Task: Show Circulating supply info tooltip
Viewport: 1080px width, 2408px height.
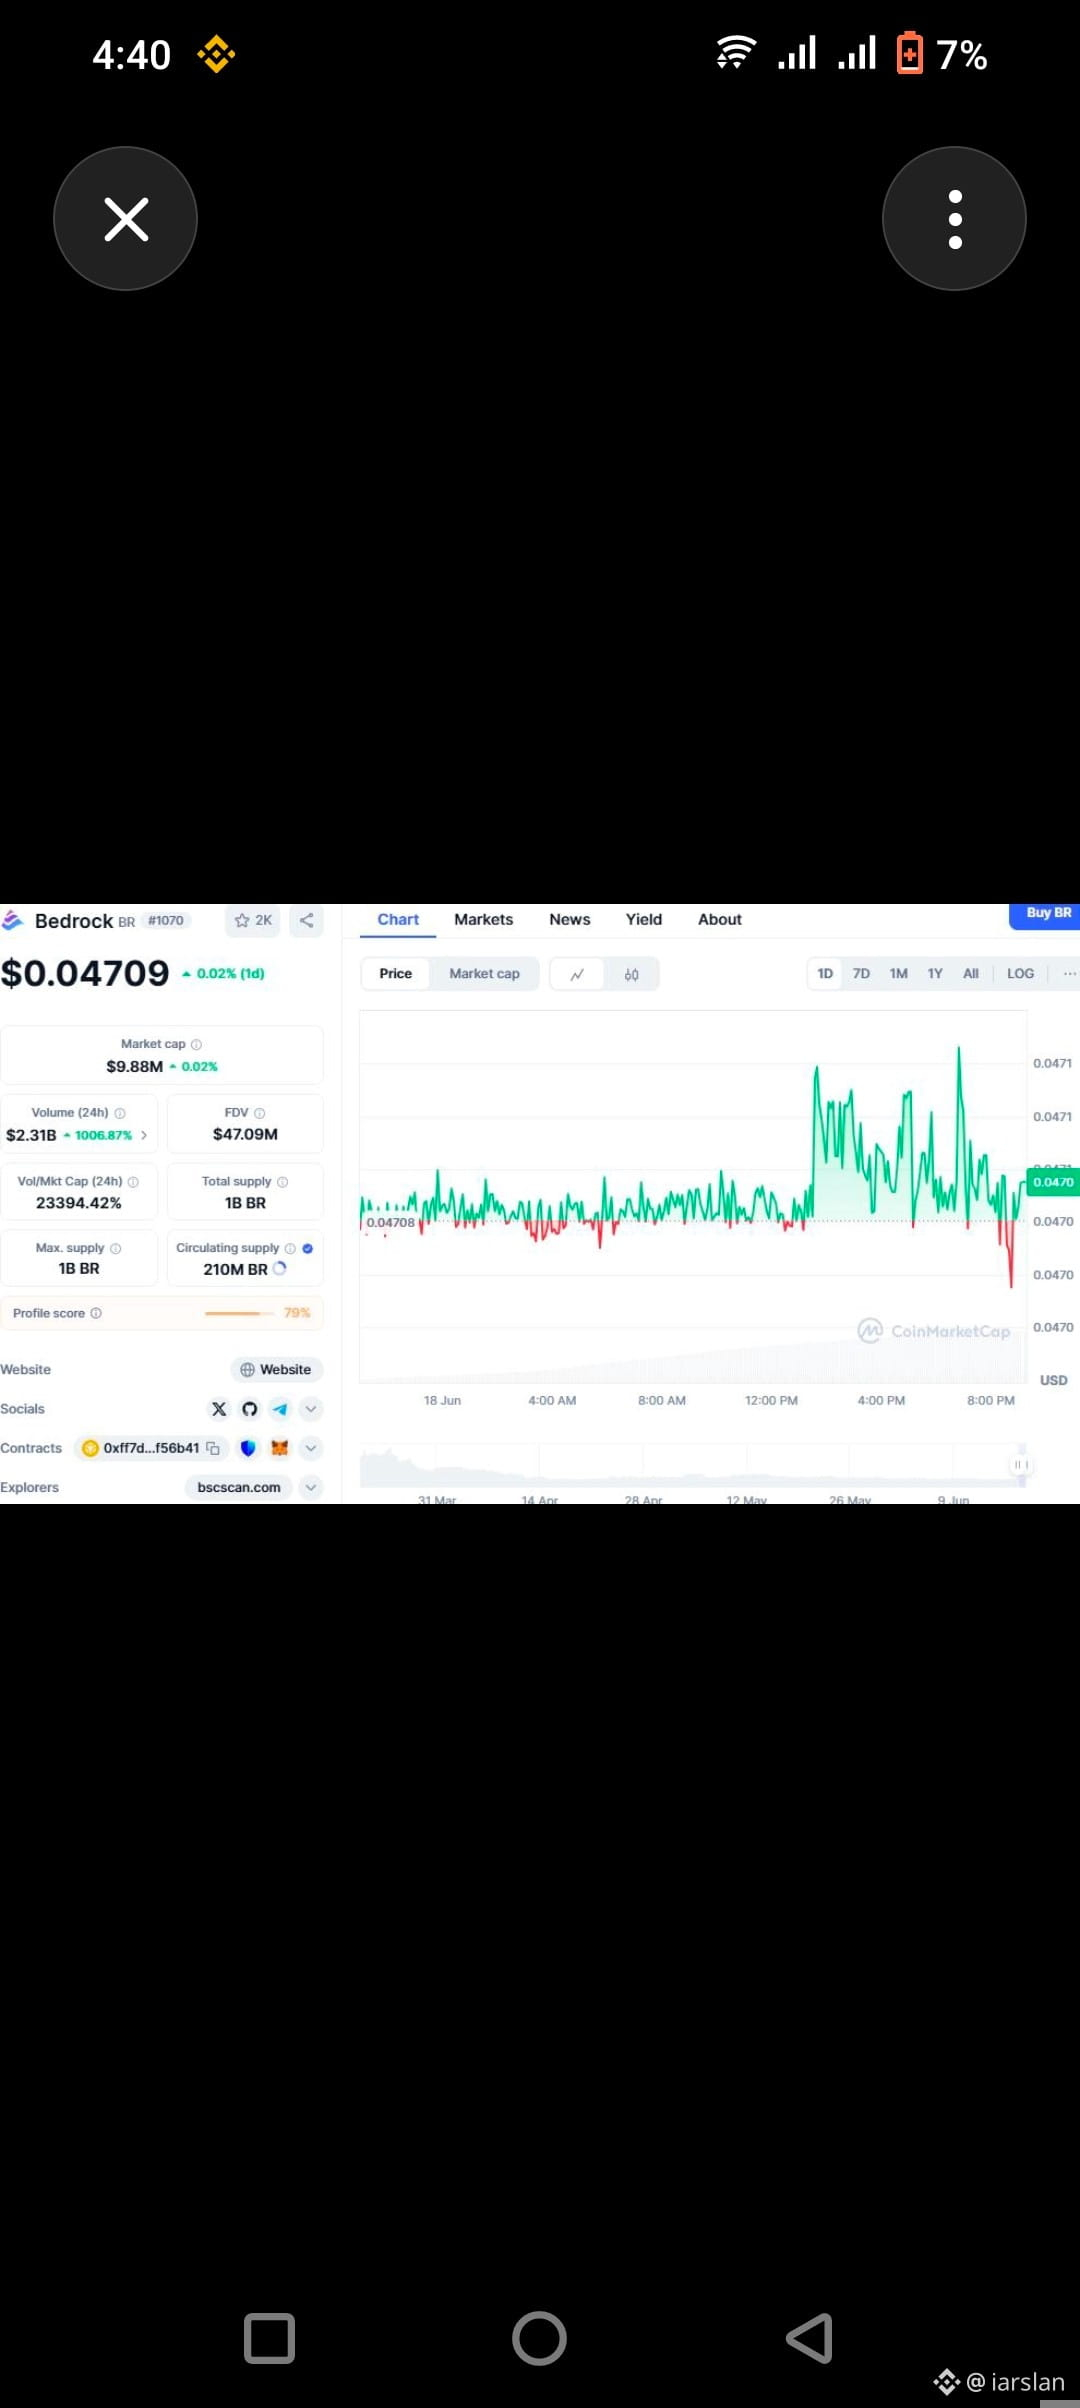Action: click(290, 1248)
